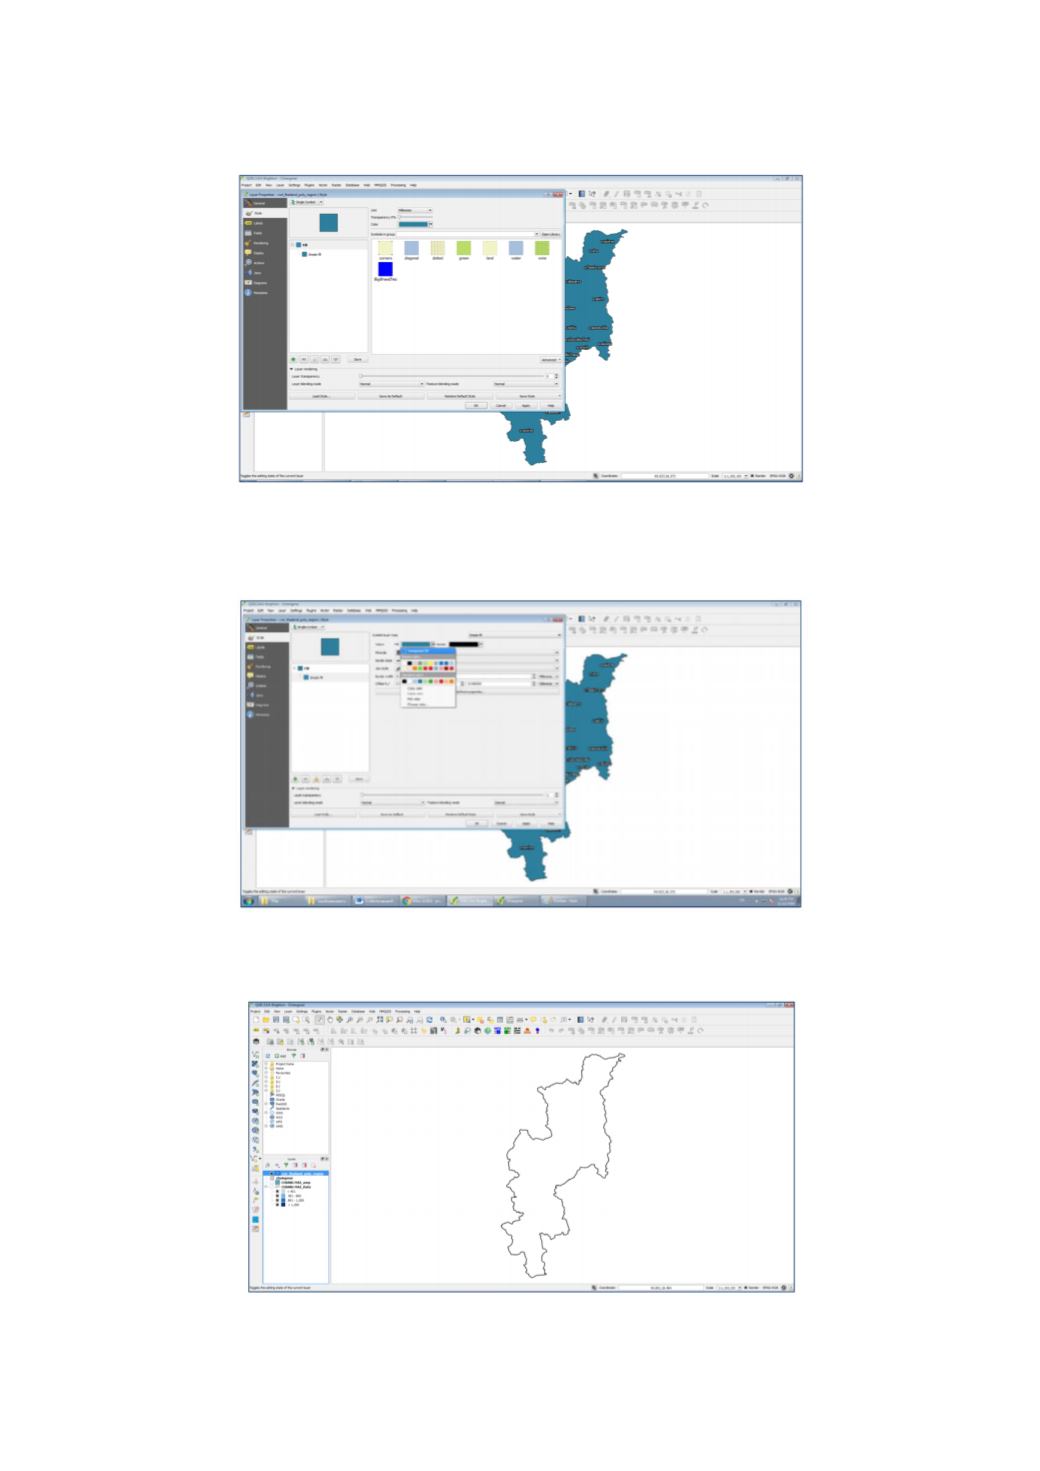
Task: Click the Open Library button
Action: (x=551, y=234)
